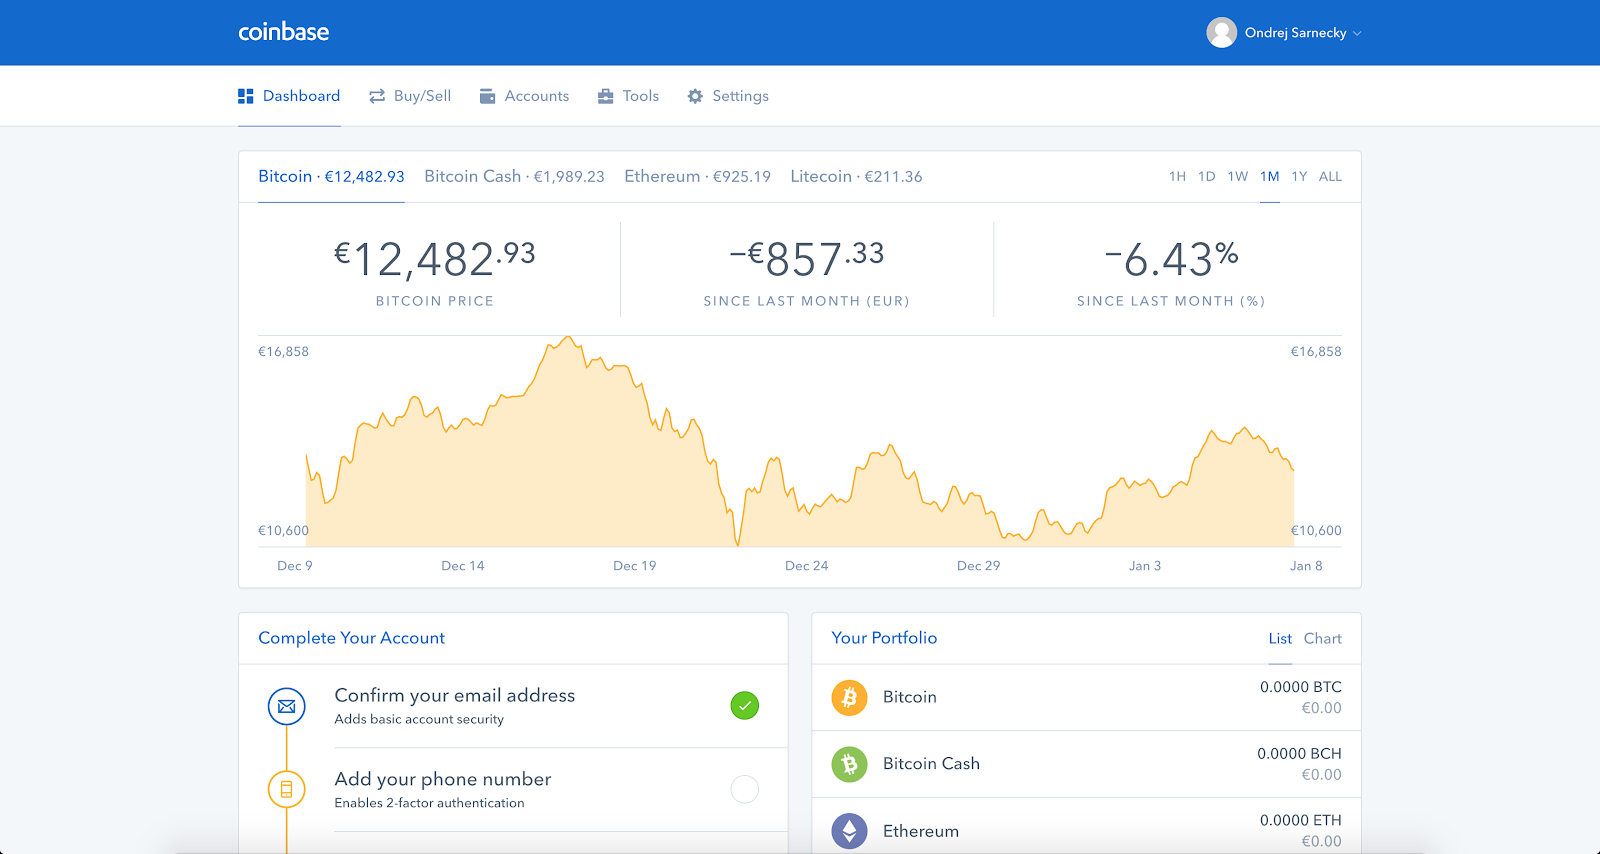Screen dimensions: 1600x854
Task: Open the Ethereum portfolio row
Action: 1086,826
